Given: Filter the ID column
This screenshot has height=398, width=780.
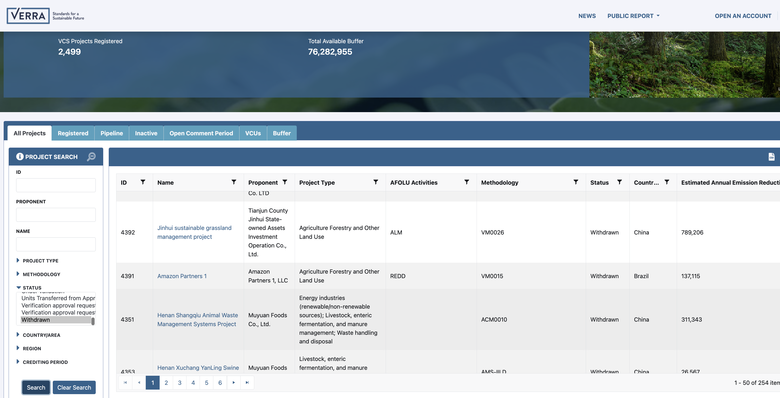Looking at the screenshot, I should (143, 182).
